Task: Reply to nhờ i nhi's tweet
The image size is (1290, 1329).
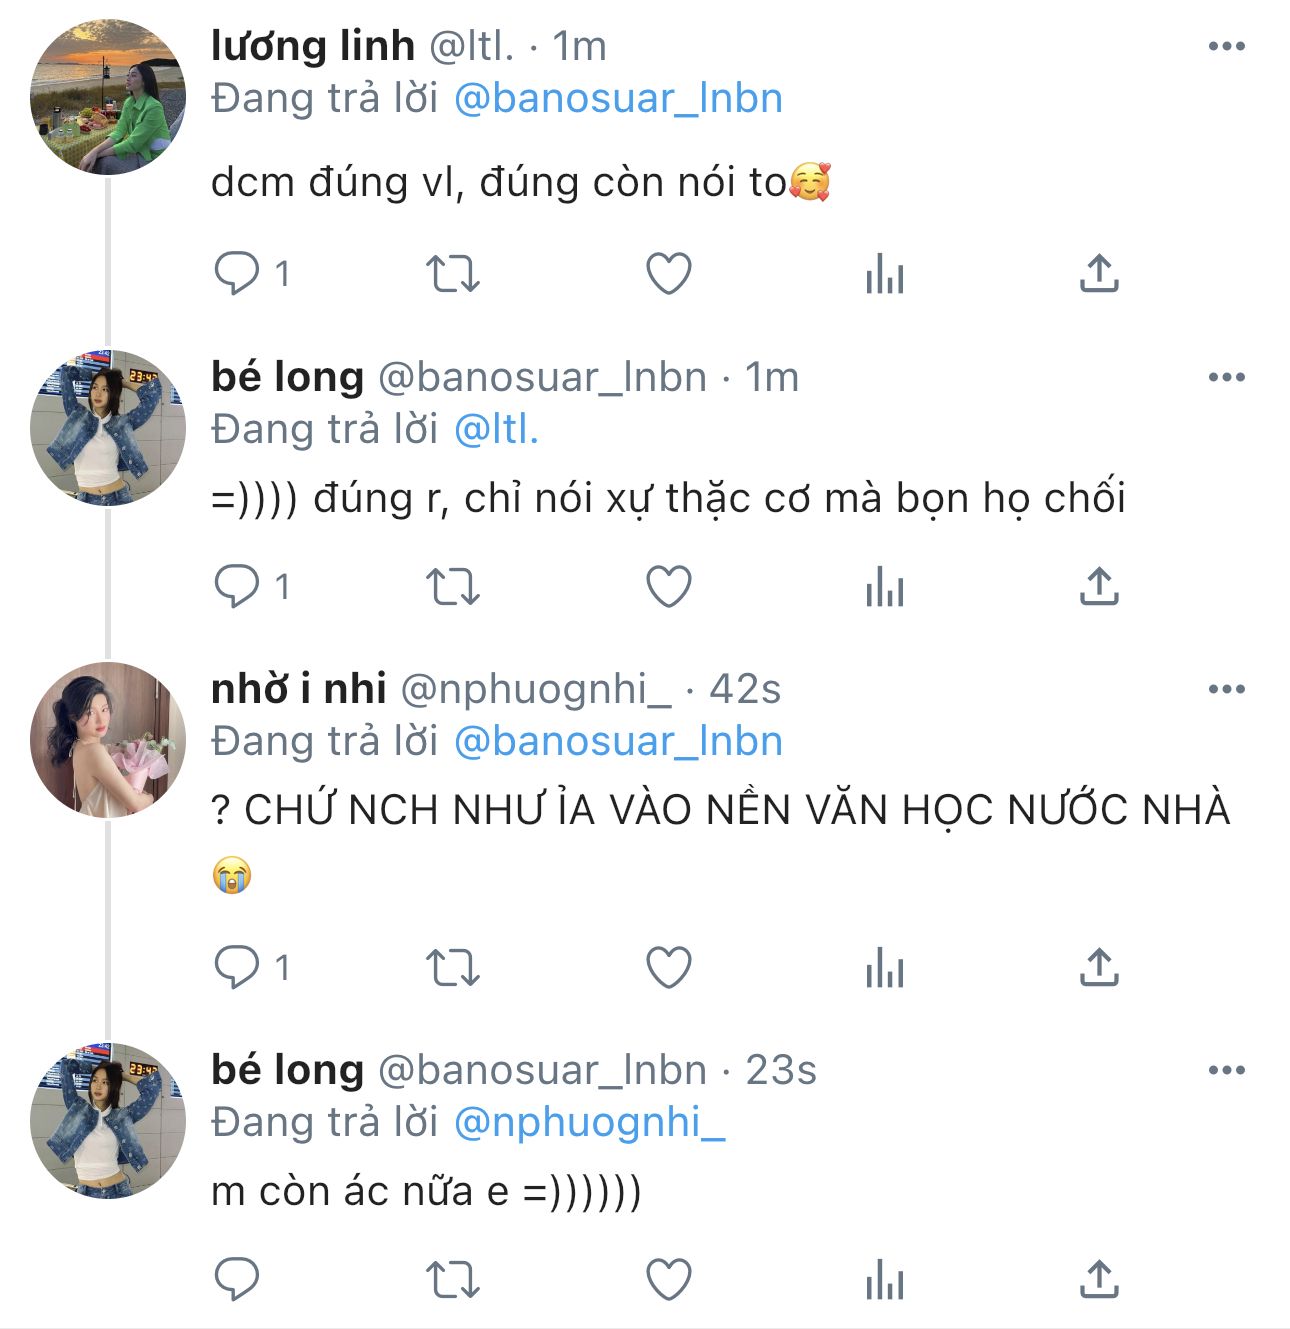Action: pos(237,968)
